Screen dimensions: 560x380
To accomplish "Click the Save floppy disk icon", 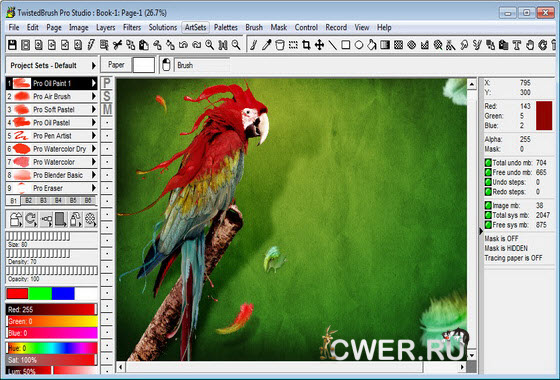I will pyautogui.click(x=12, y=45).
